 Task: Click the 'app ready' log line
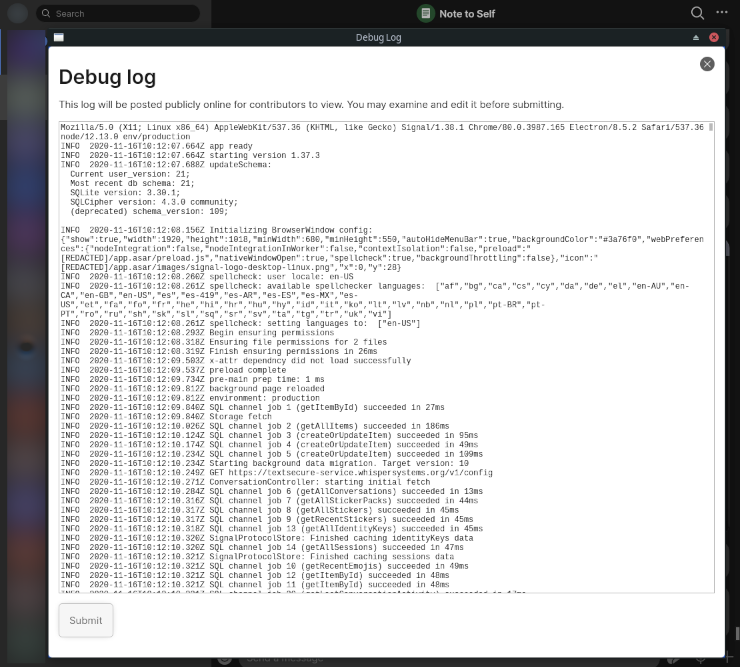[156, 146]
